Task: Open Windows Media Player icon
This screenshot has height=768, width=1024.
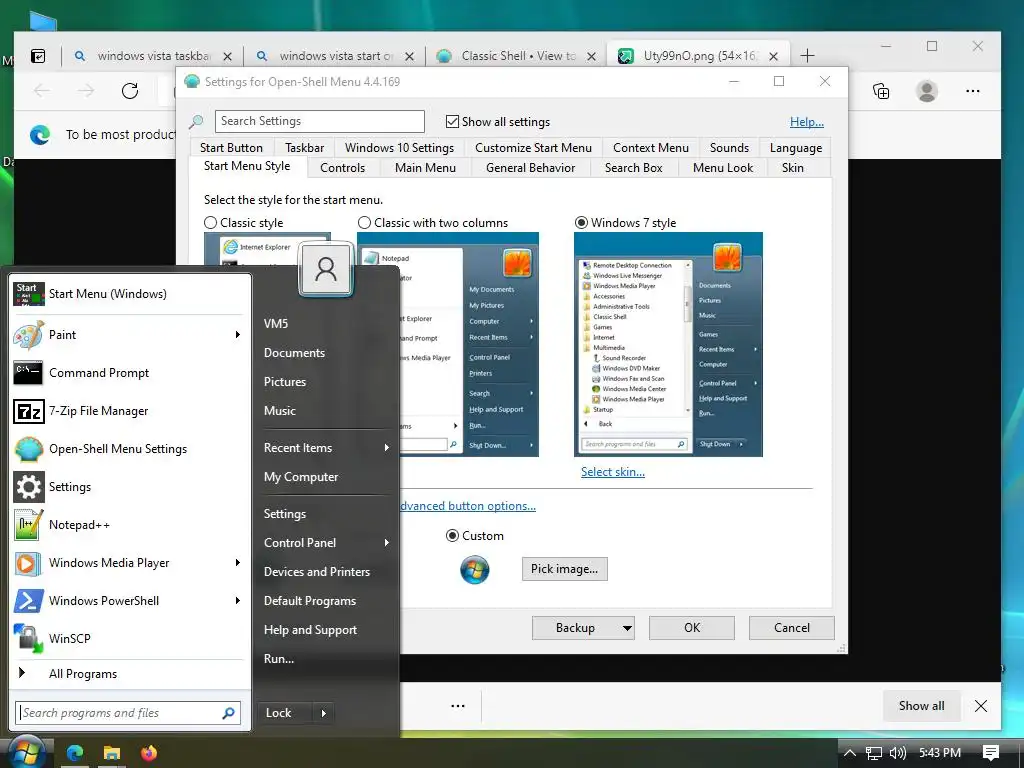Action: pos(29,563)
